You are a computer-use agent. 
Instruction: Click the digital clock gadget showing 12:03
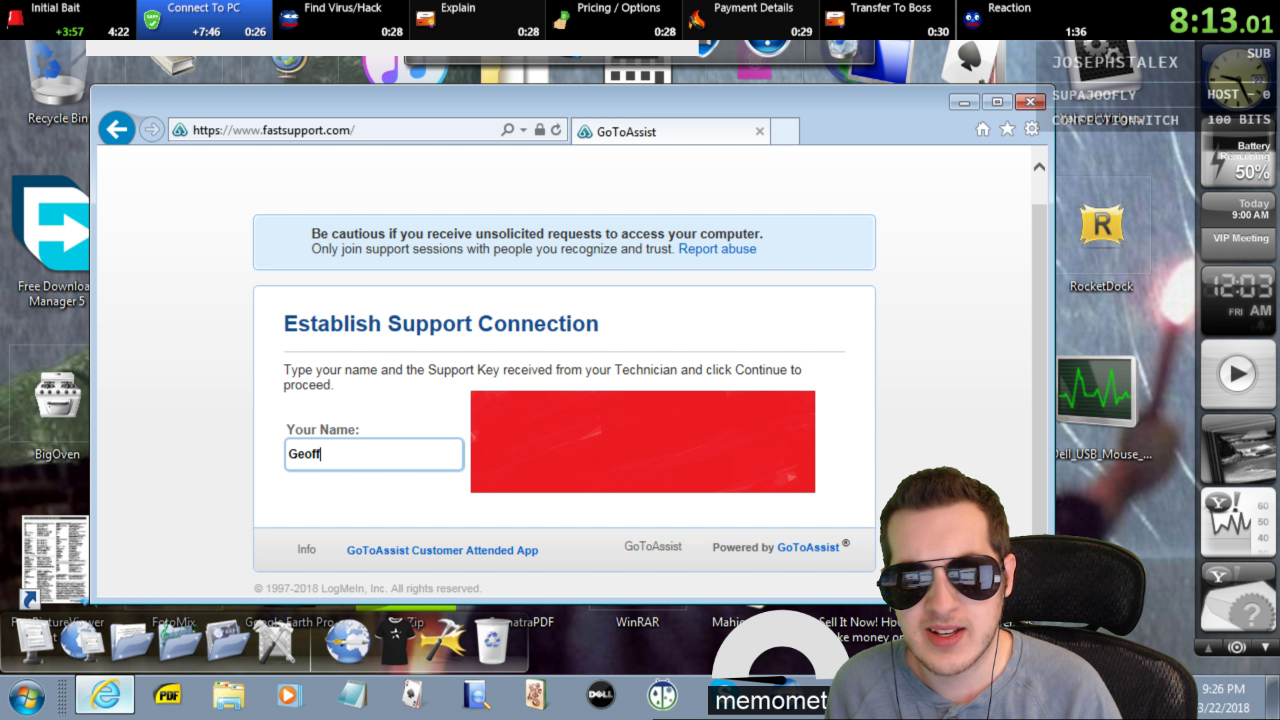click(1239, 298)
